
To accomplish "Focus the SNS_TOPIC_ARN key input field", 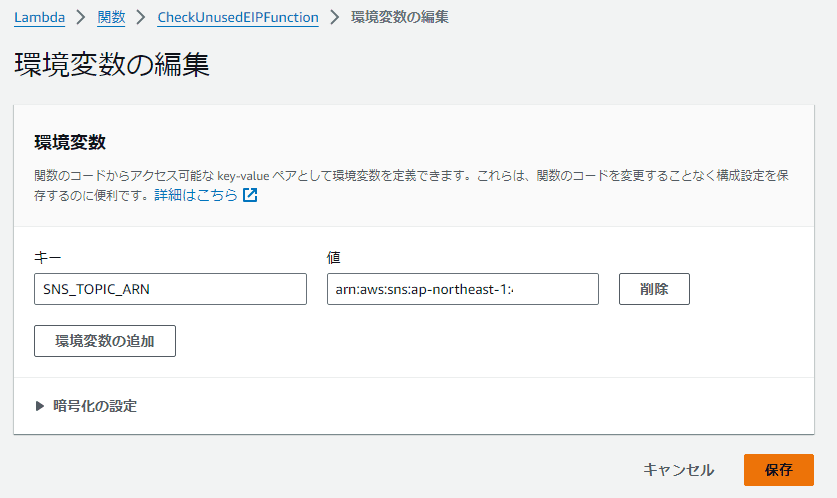I will click(x=170, y=289).
